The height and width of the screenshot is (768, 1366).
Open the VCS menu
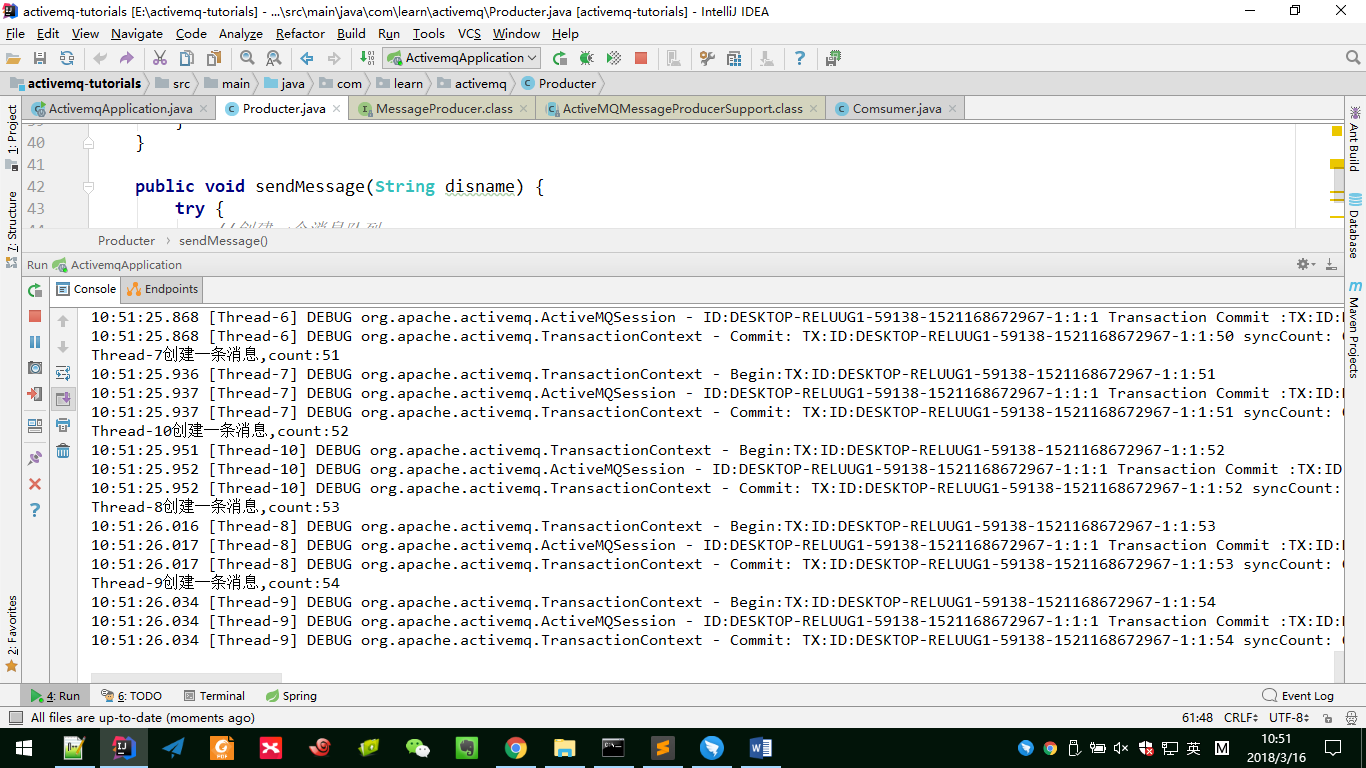click(469, 33)
